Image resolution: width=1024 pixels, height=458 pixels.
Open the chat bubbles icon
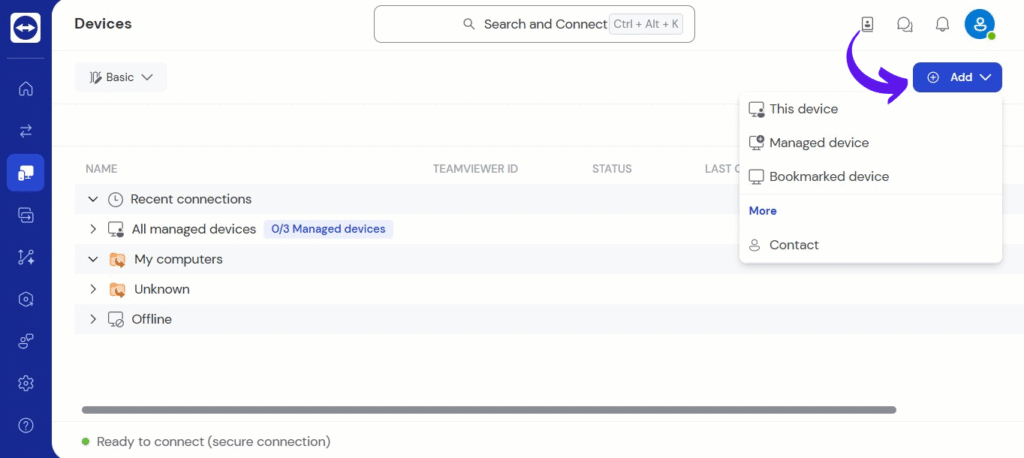pos(904,25)
